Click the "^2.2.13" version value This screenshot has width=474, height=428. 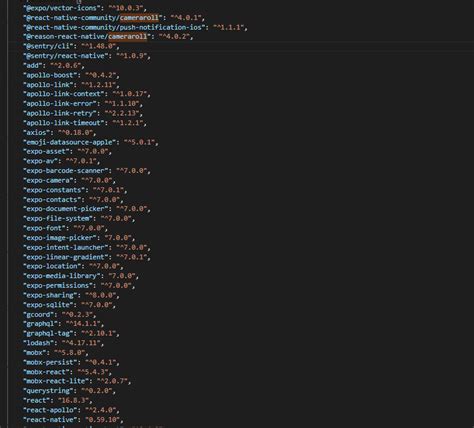point(122,113)
